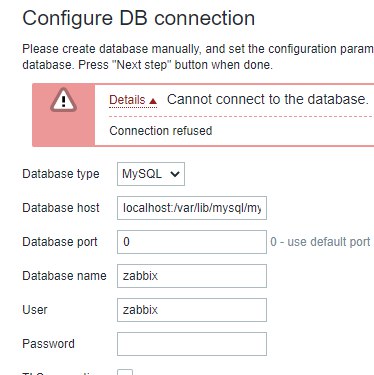
Task: Focus the Database host input field
Action: (x=192, y=208)
